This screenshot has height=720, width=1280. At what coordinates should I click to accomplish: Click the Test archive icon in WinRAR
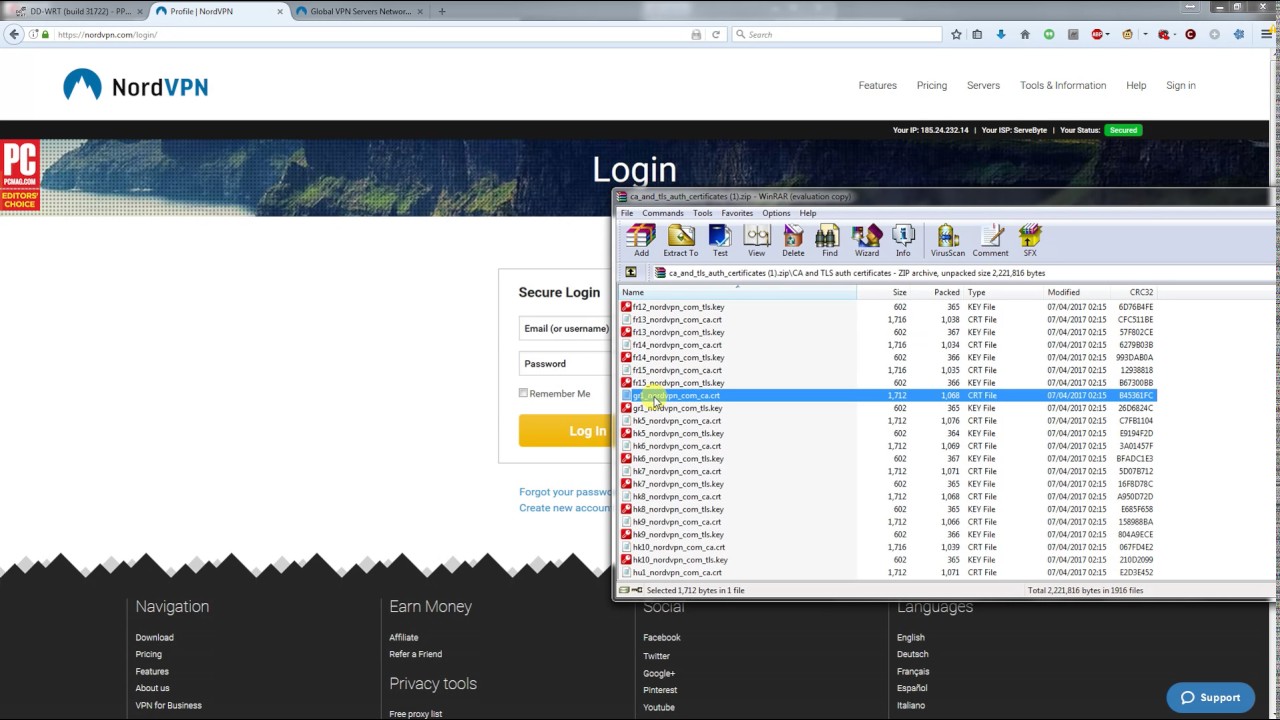[x=720, y=240]
